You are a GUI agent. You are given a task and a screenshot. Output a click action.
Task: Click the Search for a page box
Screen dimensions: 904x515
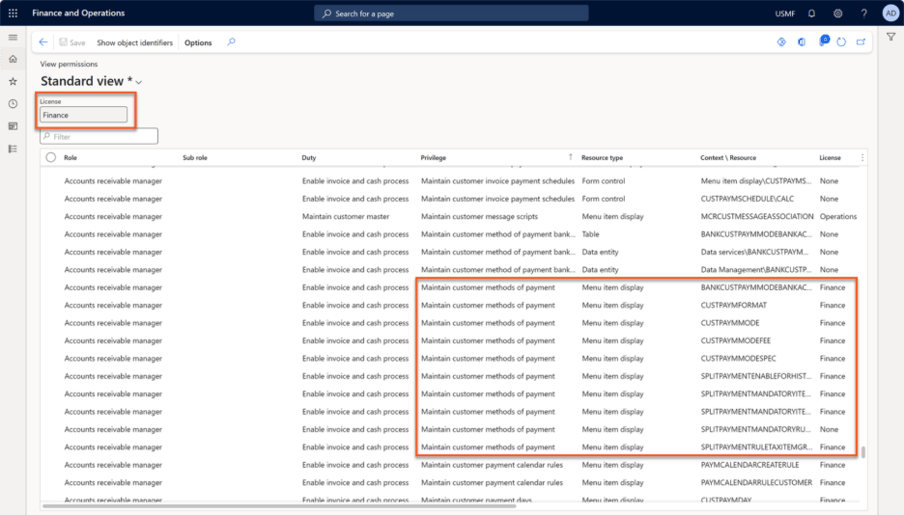point(451,13)
